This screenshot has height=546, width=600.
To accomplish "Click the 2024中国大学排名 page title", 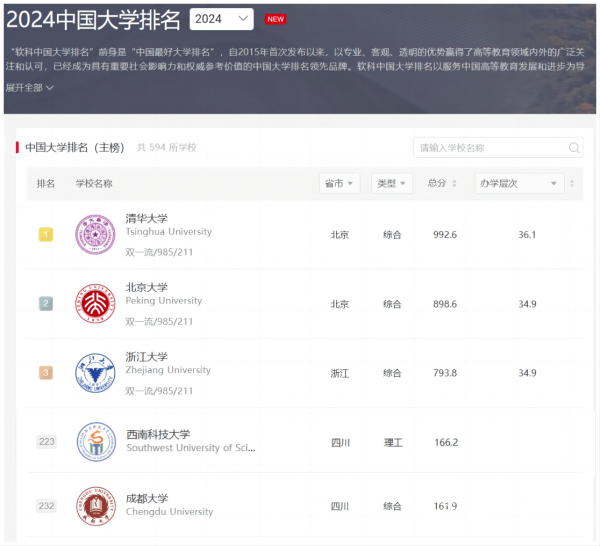I will [x=93, y=20].
